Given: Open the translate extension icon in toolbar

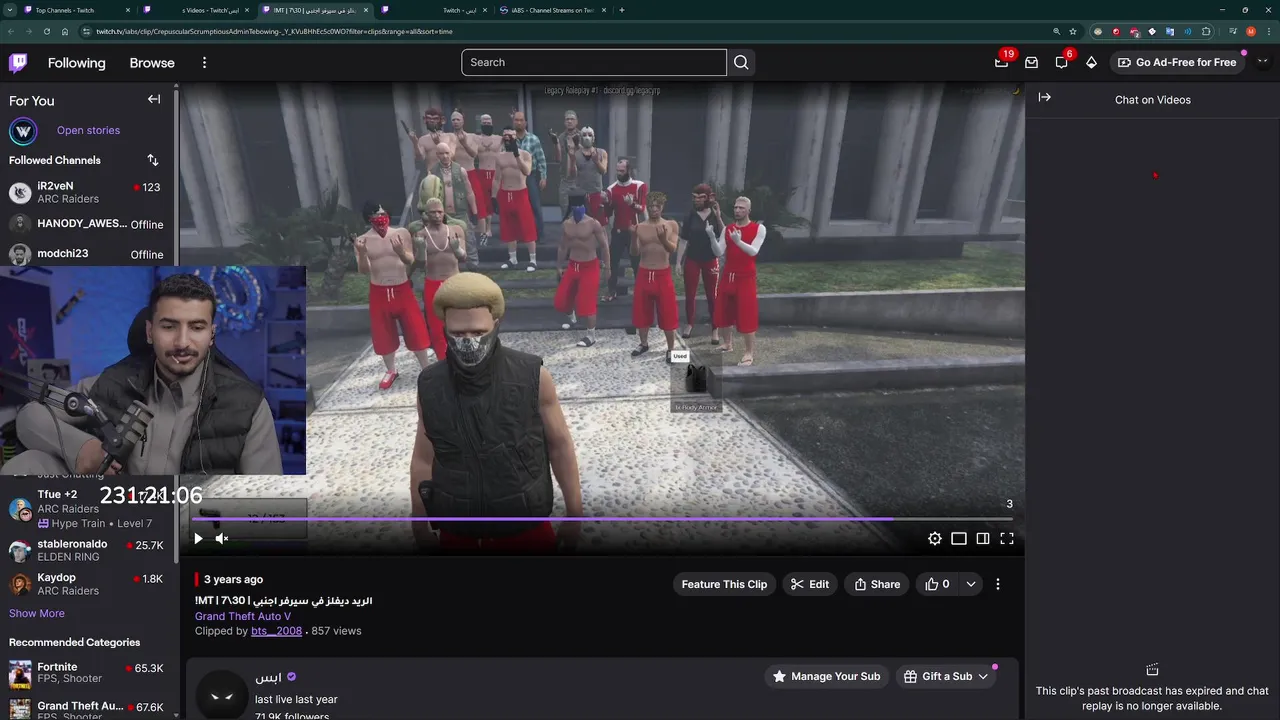Looking at the screenshot, I should pos(1170,31).
